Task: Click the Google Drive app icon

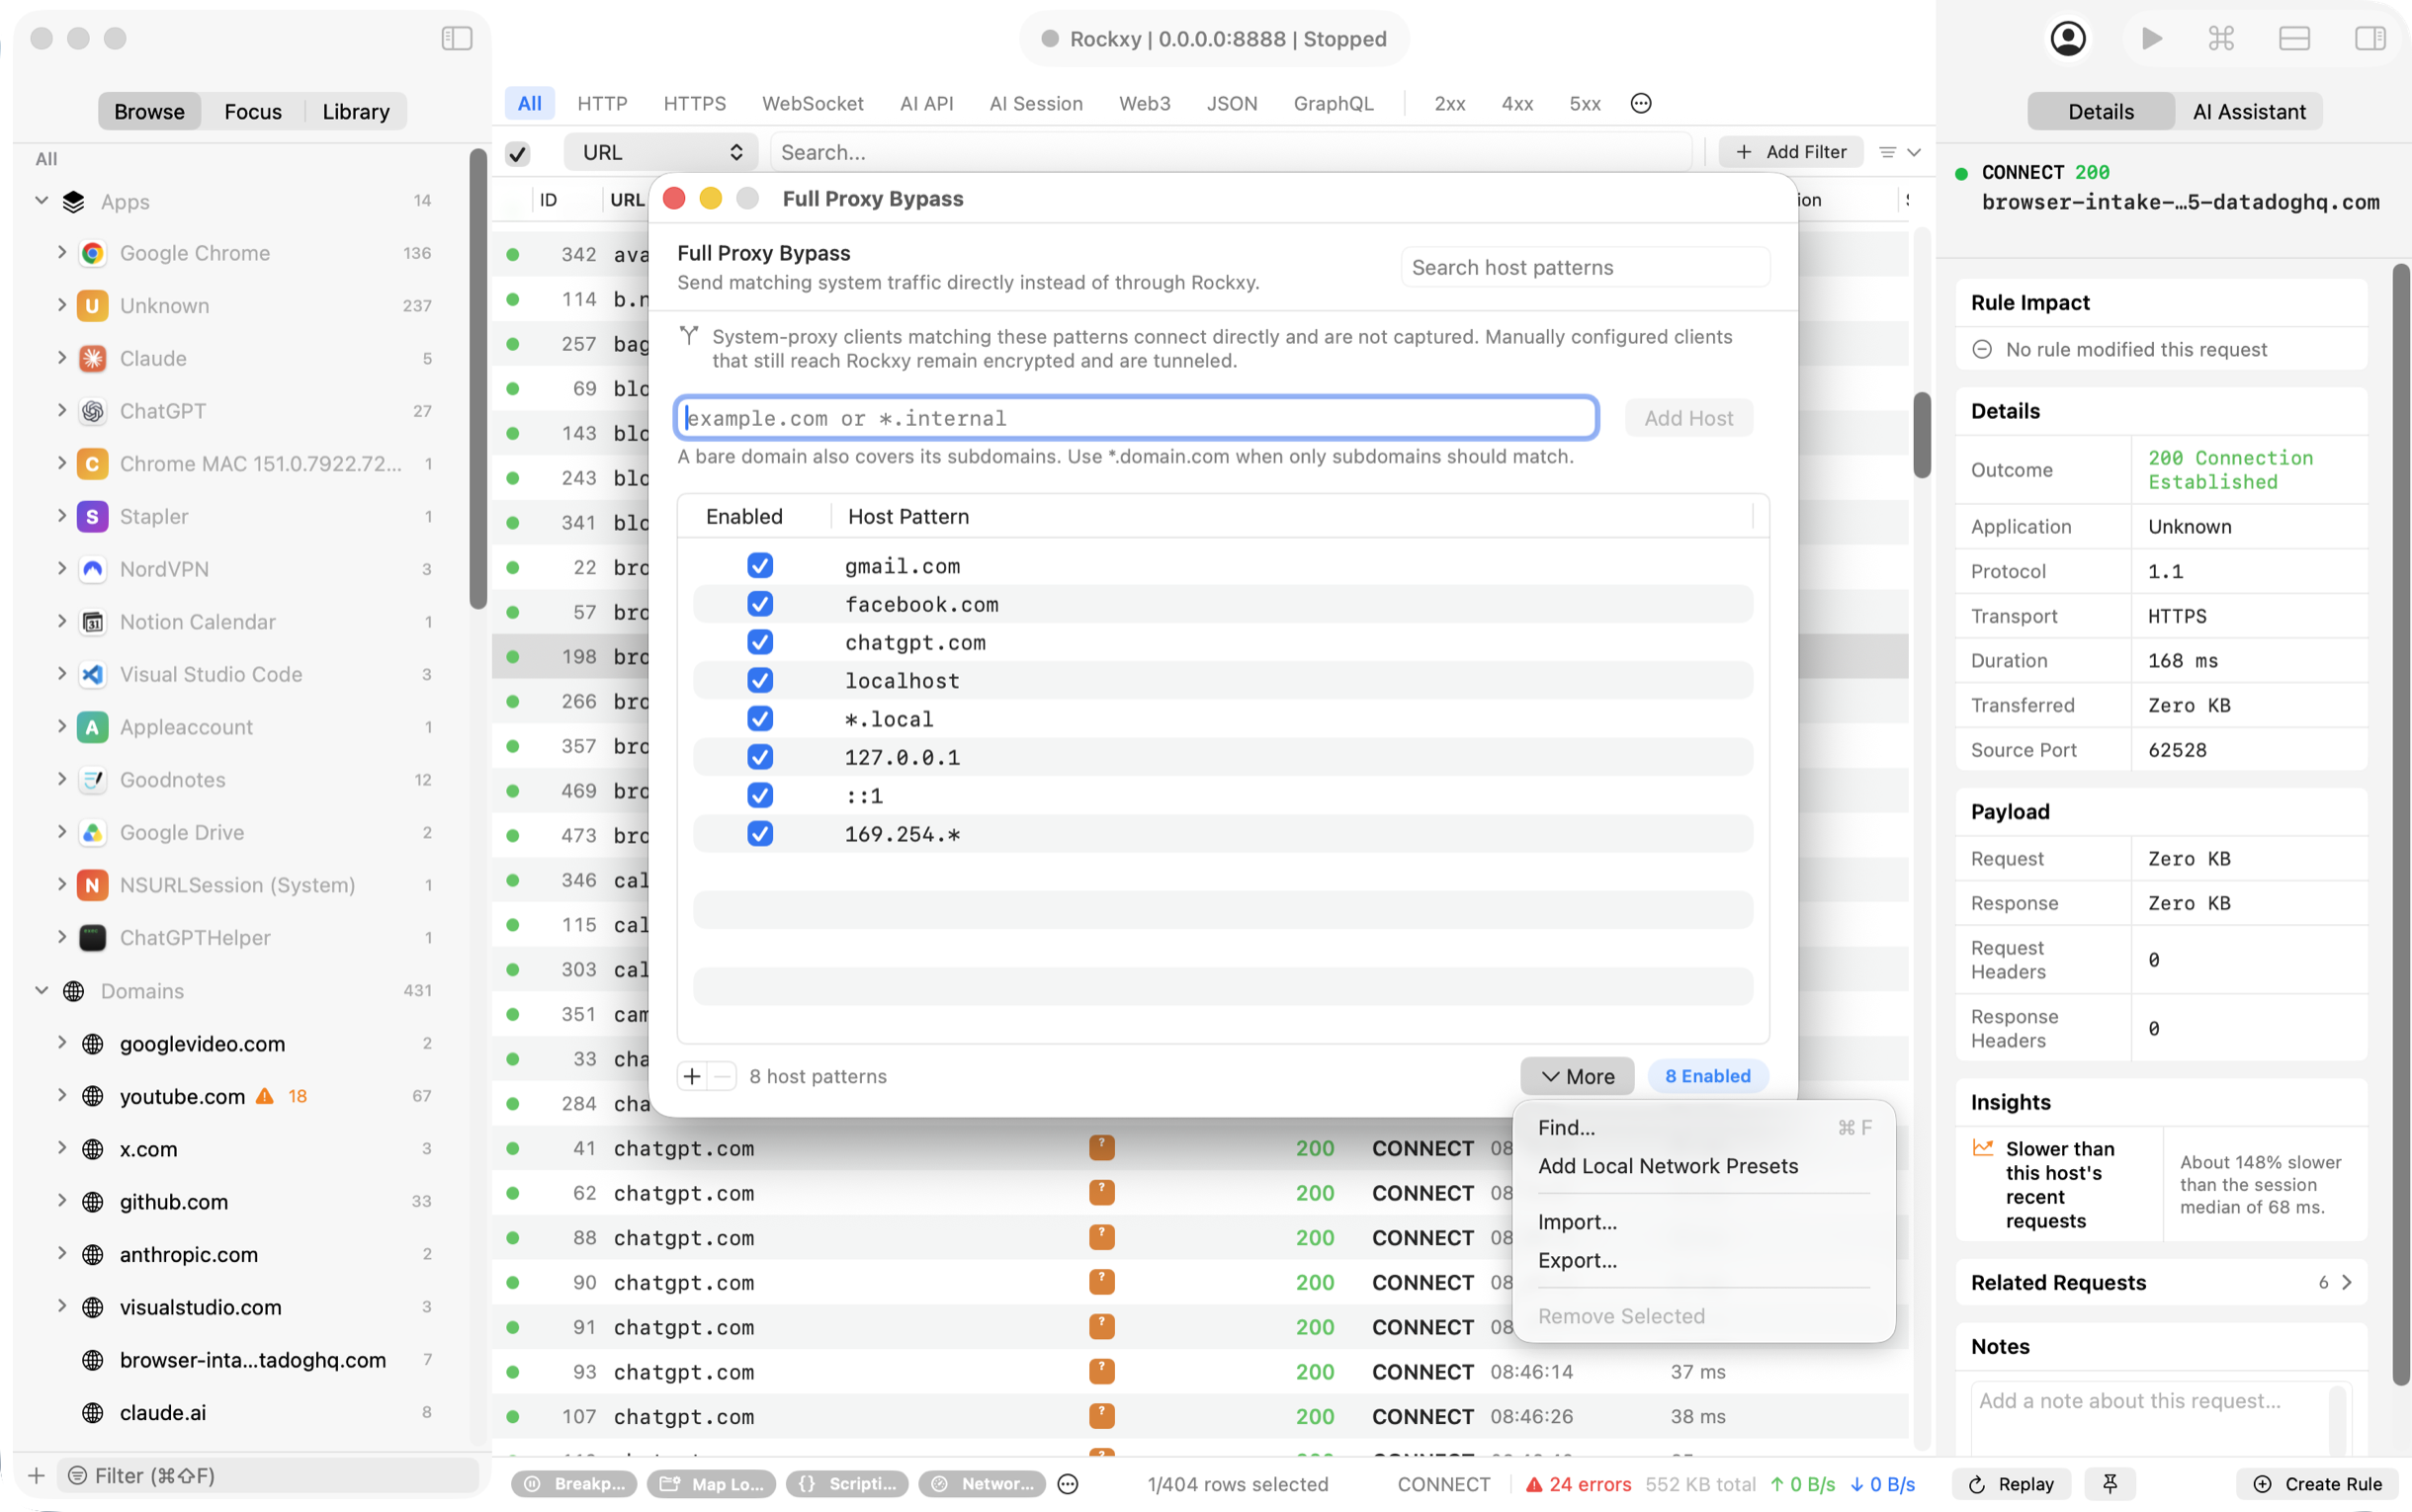Action: tap(92, 832)
